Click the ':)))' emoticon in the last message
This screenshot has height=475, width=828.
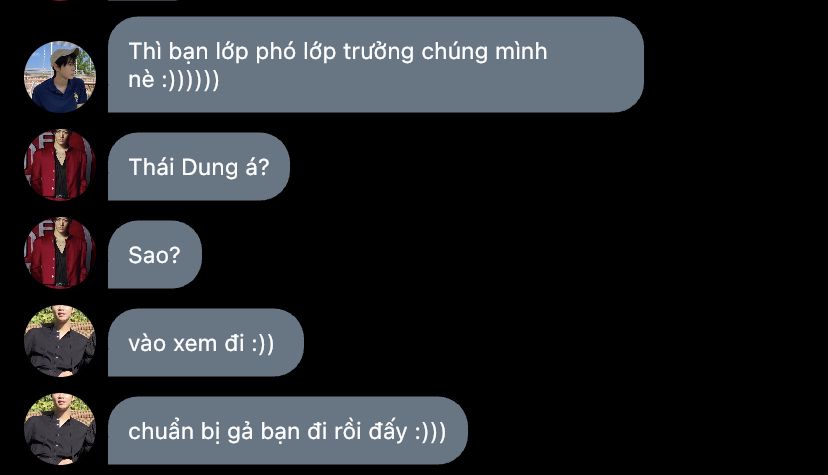[430, 432]
